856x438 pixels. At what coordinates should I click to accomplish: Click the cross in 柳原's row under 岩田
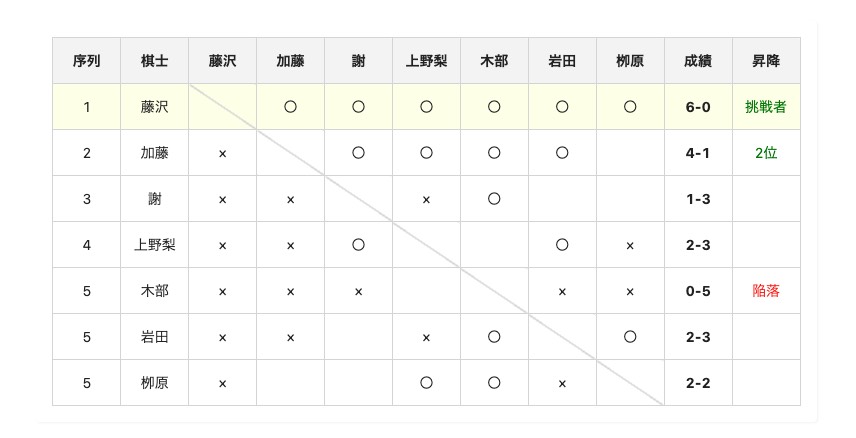tap(562, 383)
